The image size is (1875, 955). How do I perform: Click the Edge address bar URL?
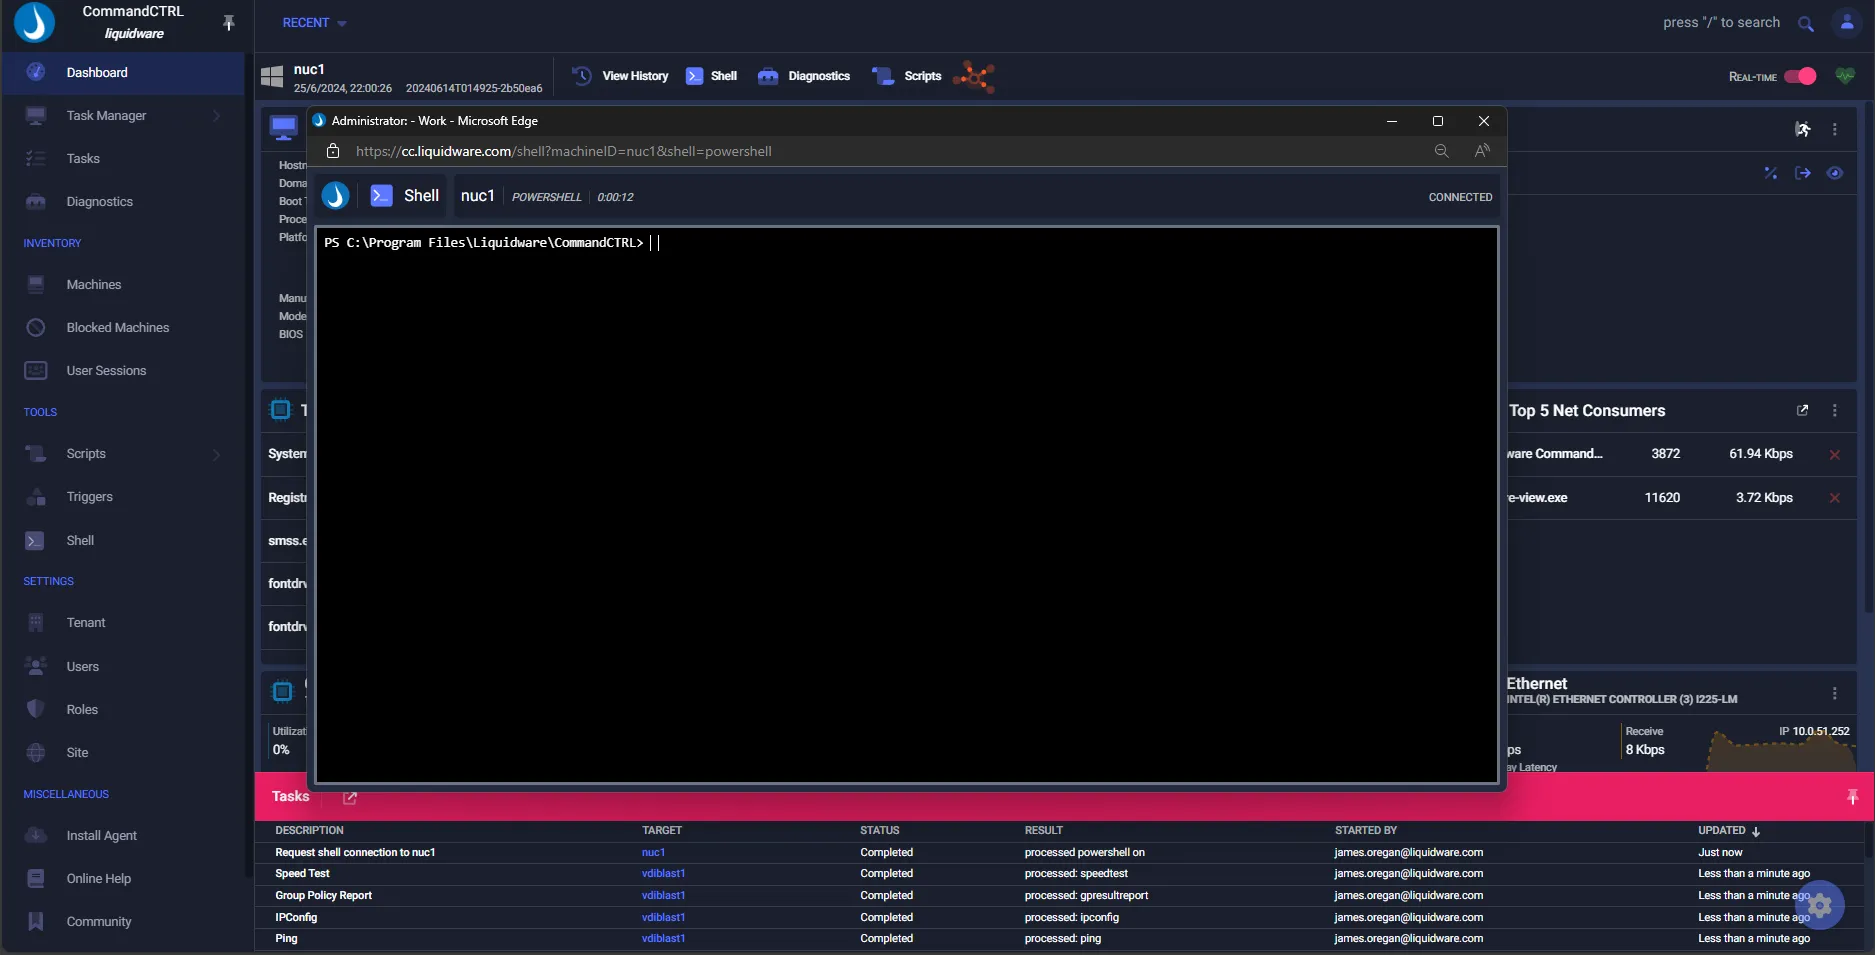563,151
